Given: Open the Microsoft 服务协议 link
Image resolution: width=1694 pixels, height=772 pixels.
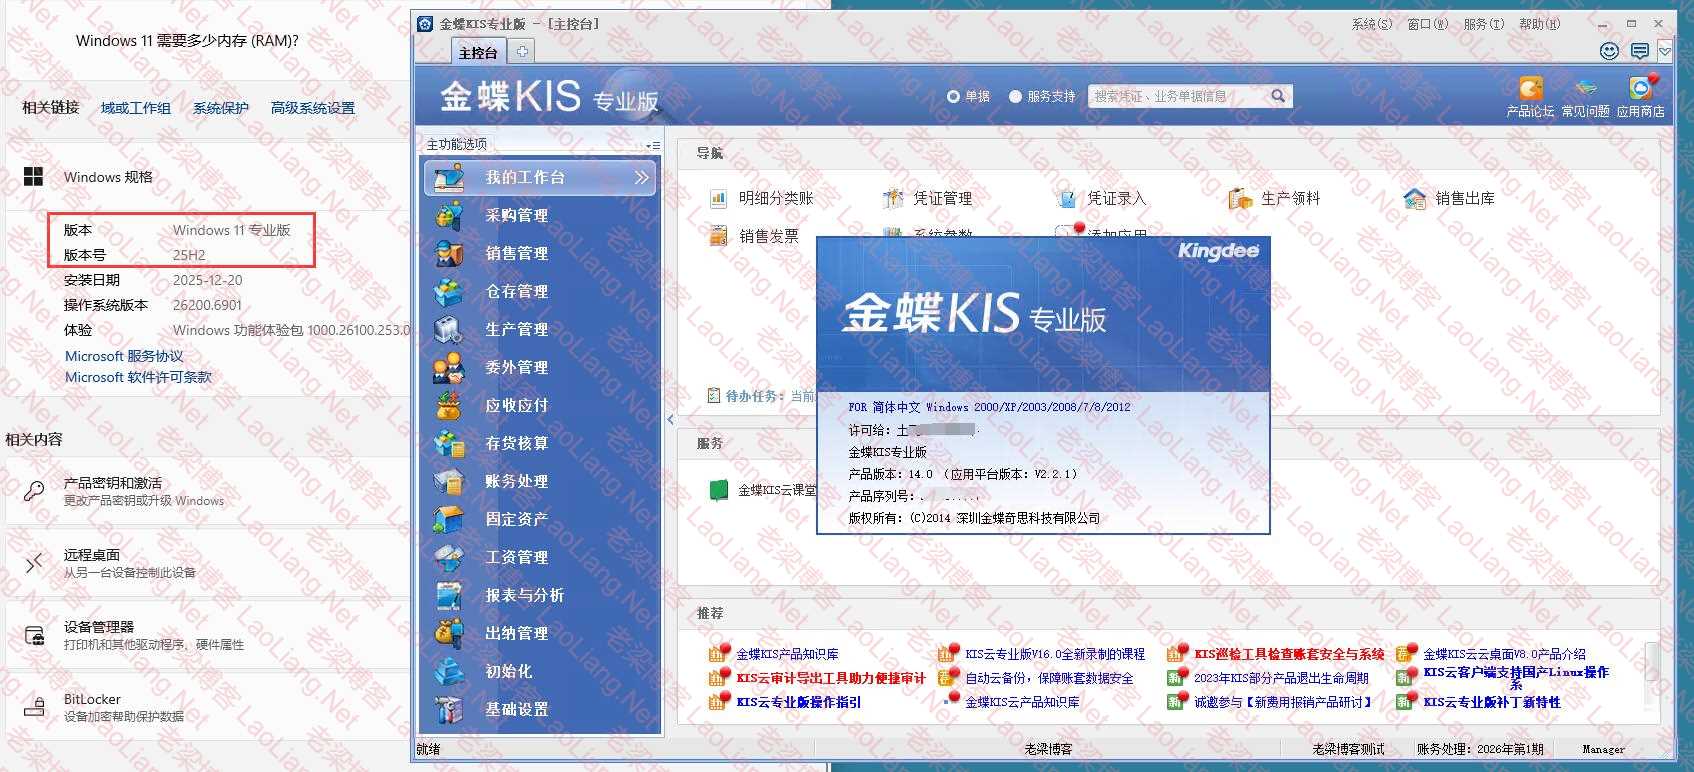Looking at the screenshot, I should click(124, 356).
